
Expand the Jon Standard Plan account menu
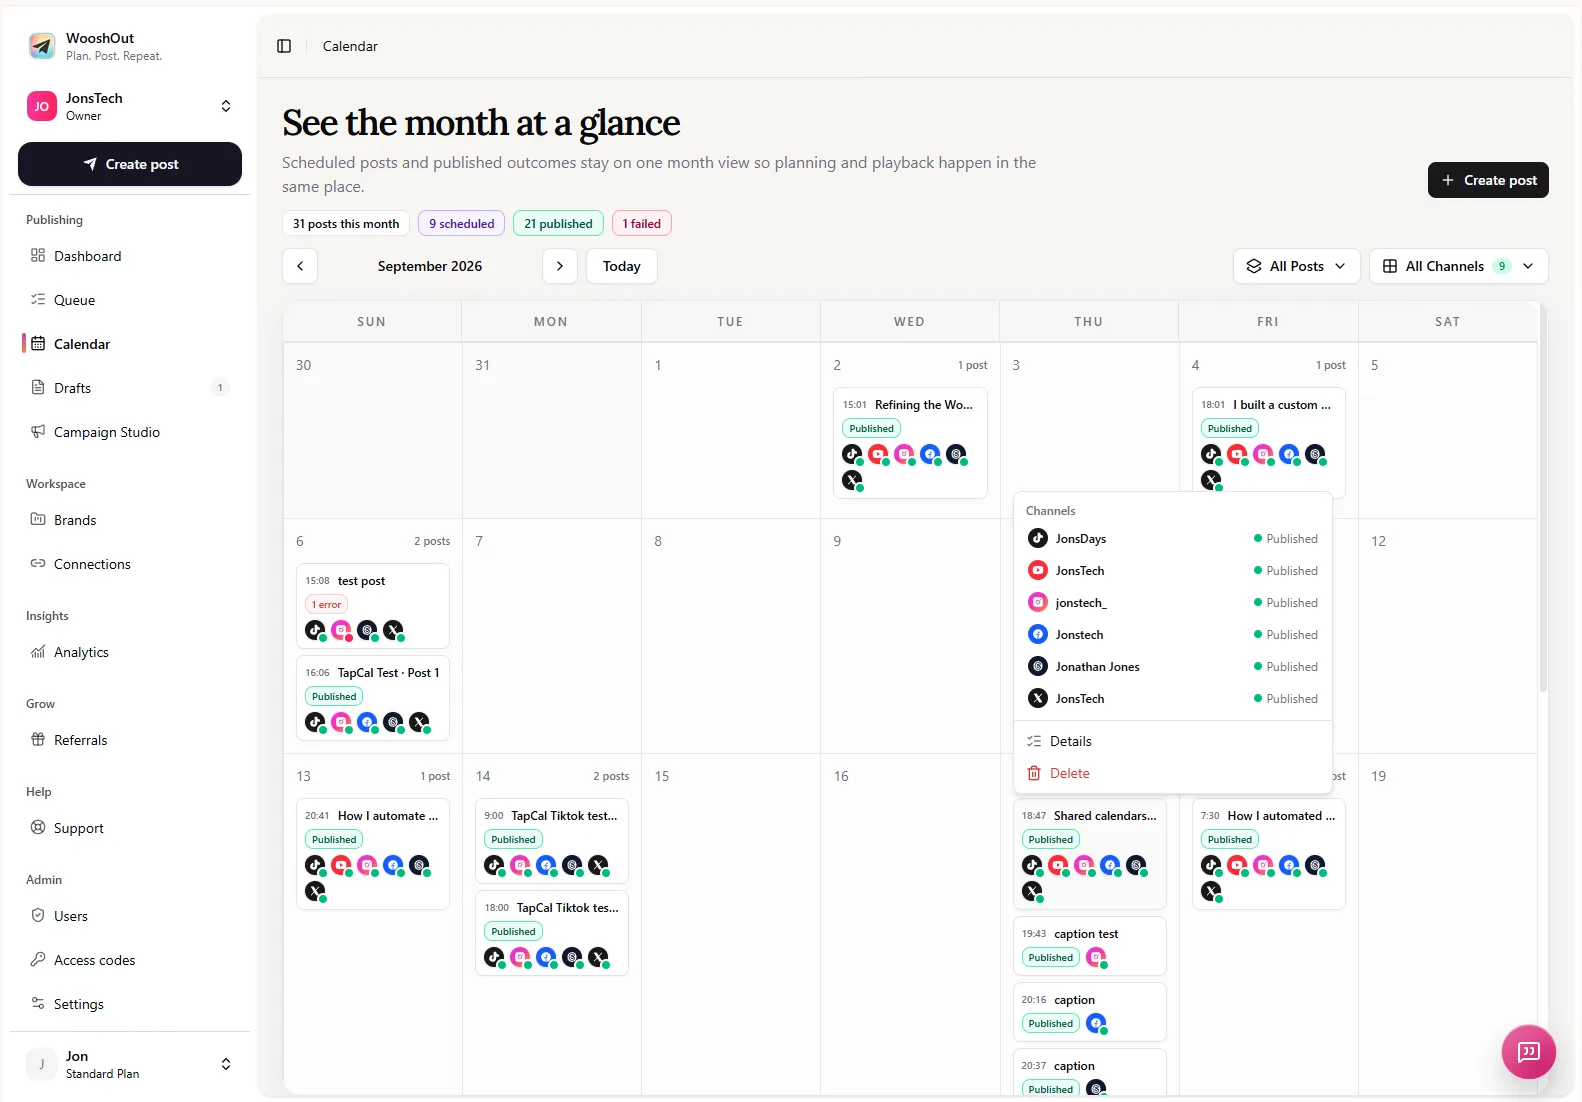point(226,1064)
